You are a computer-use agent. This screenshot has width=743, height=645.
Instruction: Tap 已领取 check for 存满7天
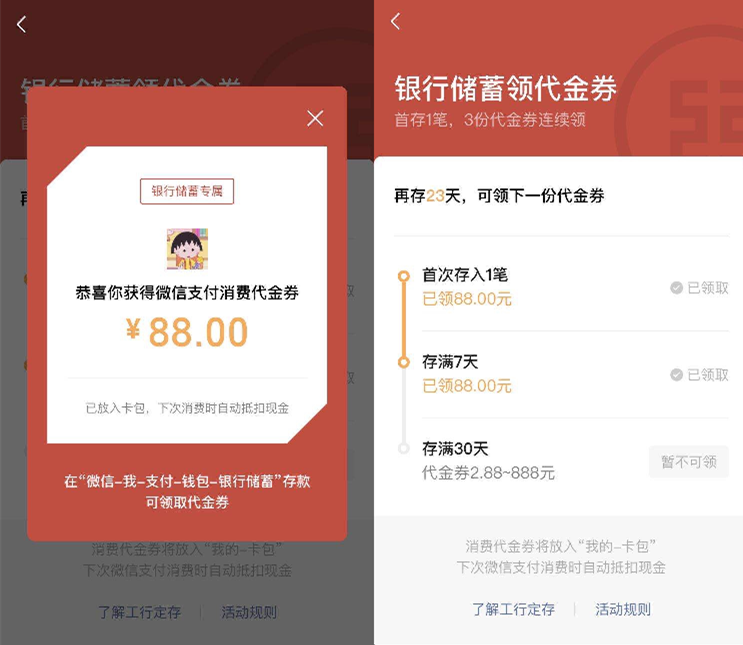tap(699, 375)
